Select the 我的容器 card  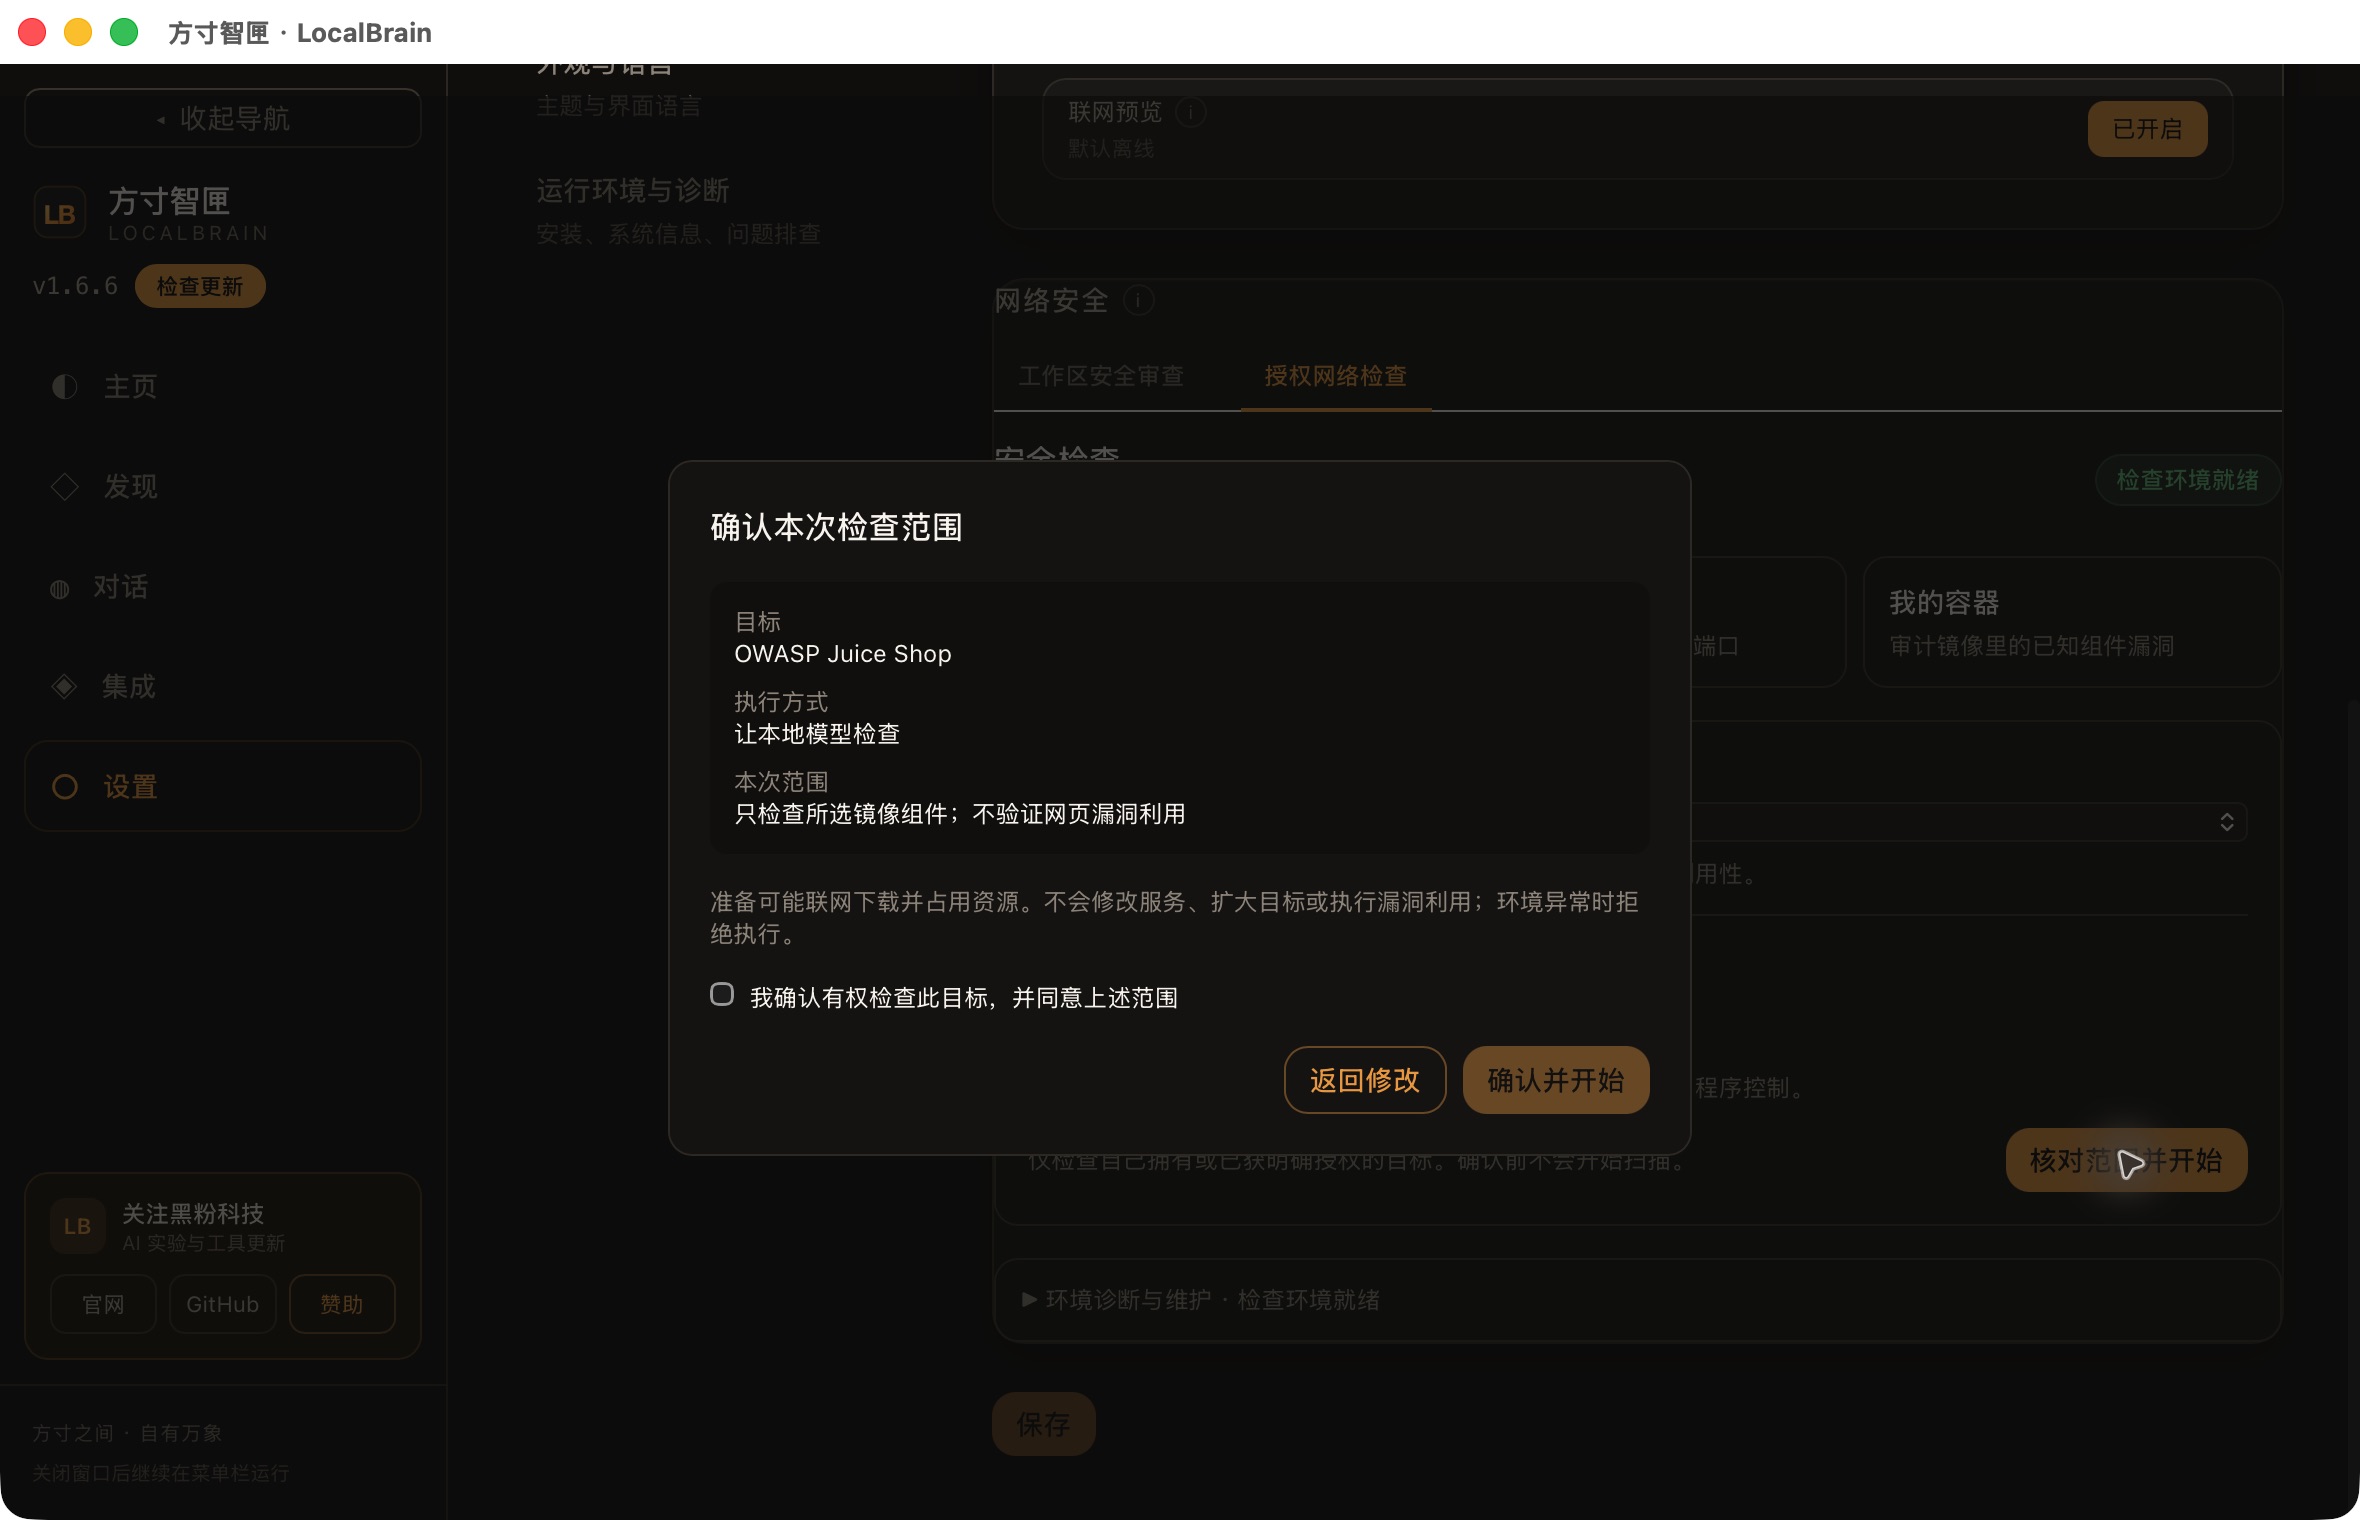2072,622
